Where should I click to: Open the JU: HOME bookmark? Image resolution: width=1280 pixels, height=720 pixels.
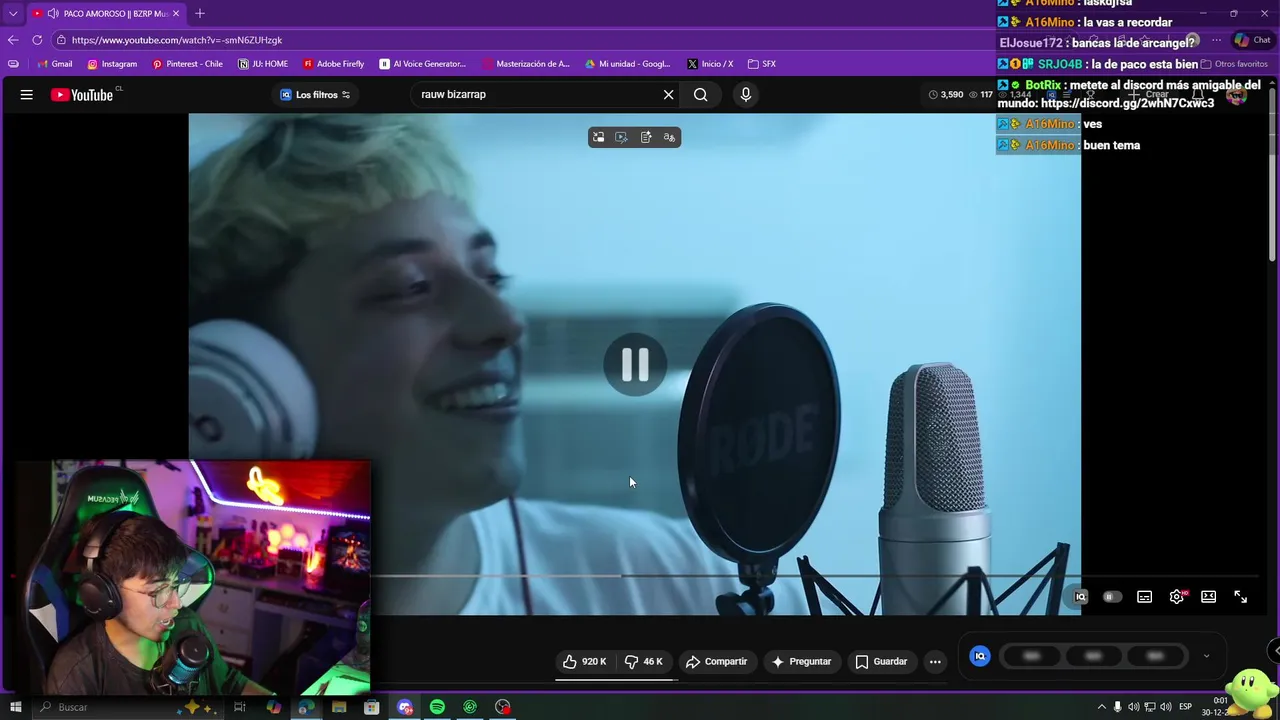pos(263,64)
